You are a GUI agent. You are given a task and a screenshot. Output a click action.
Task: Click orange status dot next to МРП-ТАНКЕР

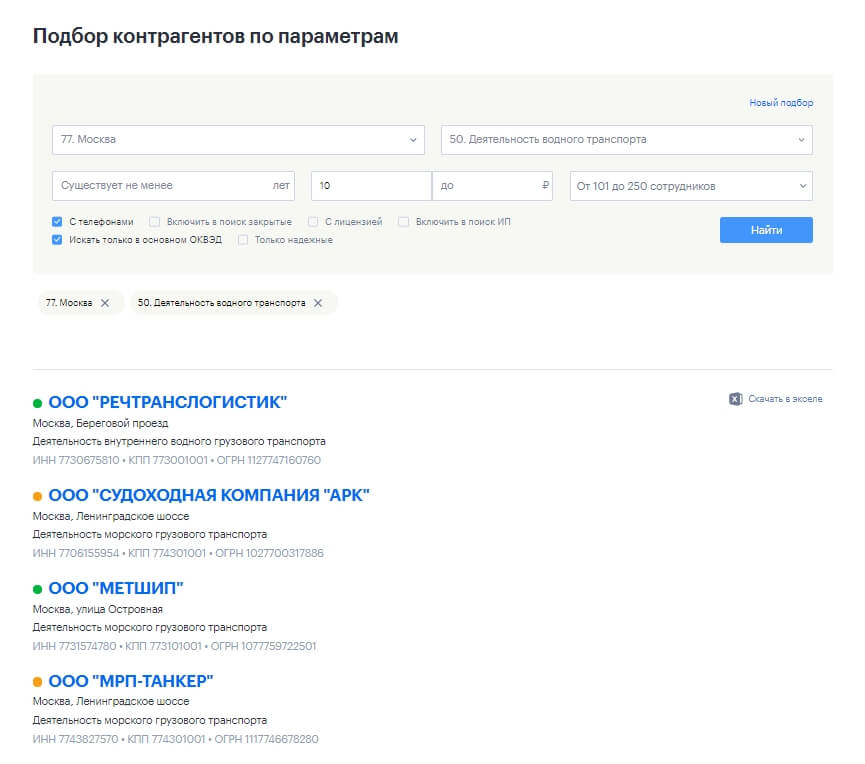(x=38, y=682)
